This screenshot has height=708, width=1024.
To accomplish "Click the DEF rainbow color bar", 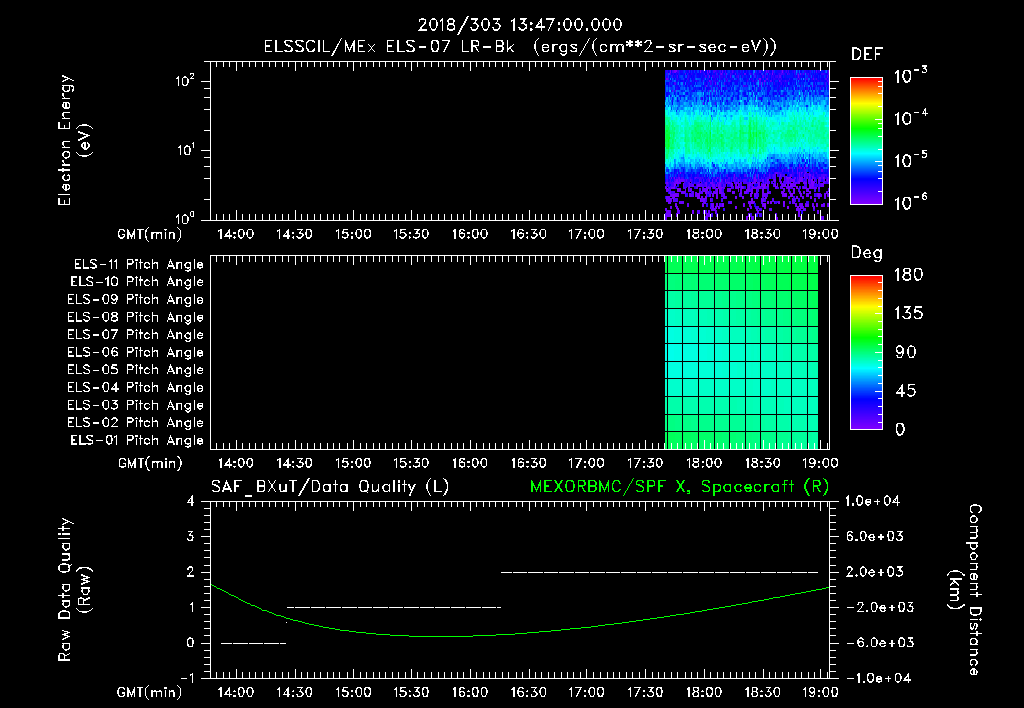I will 866,140.
